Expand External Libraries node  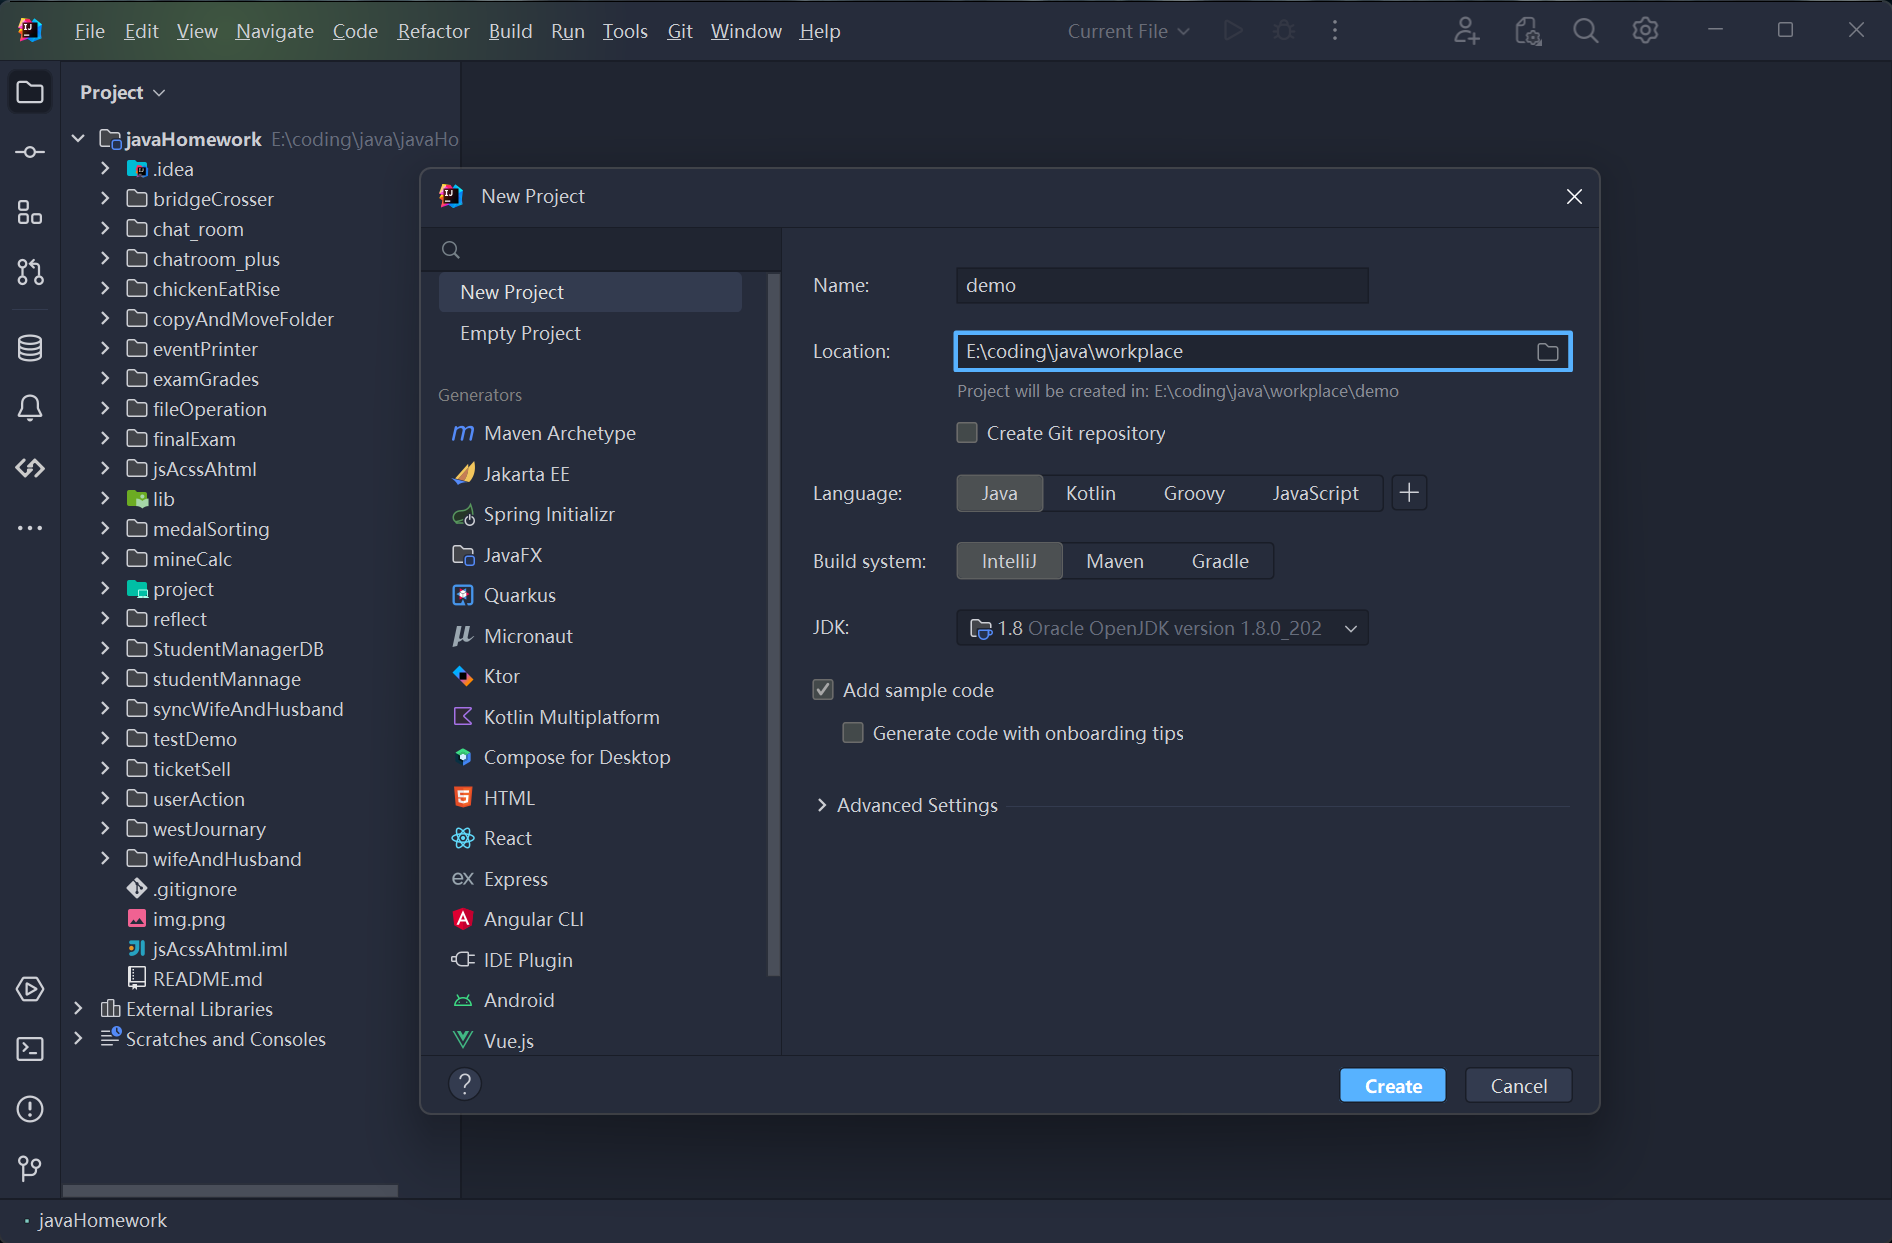click(x=78, y=1009)
